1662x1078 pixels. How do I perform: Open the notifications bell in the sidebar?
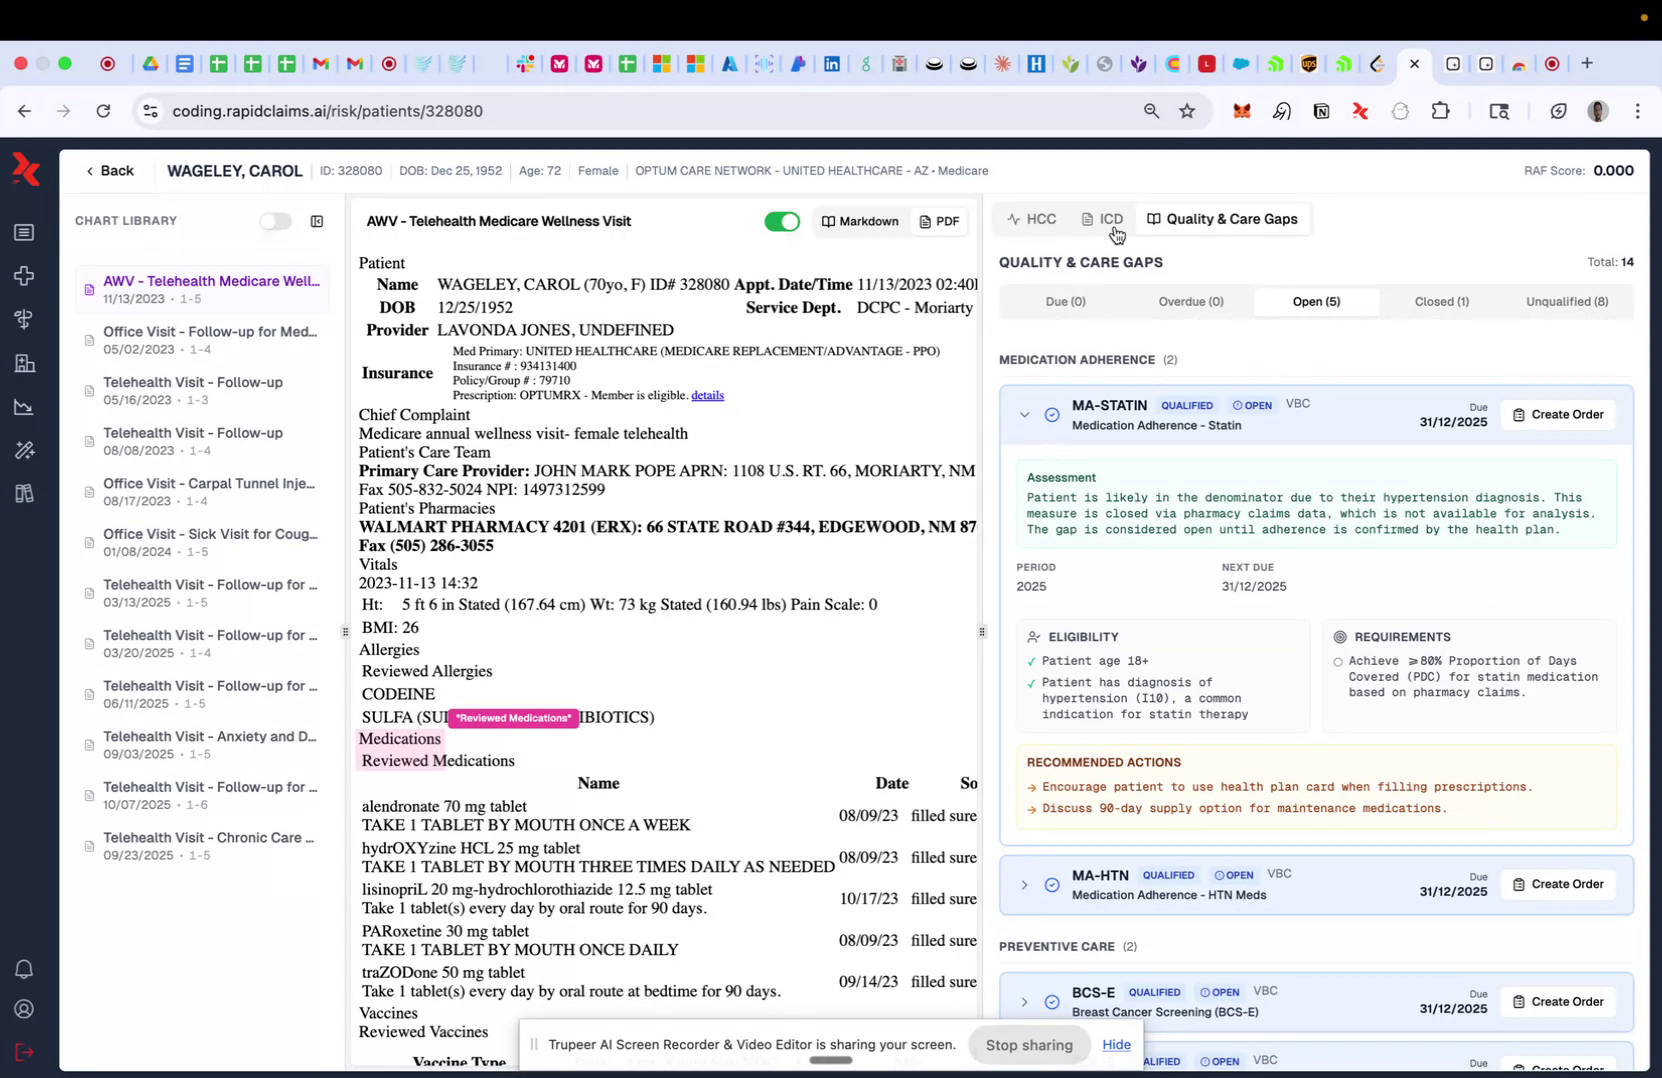[x=24, y=969]
